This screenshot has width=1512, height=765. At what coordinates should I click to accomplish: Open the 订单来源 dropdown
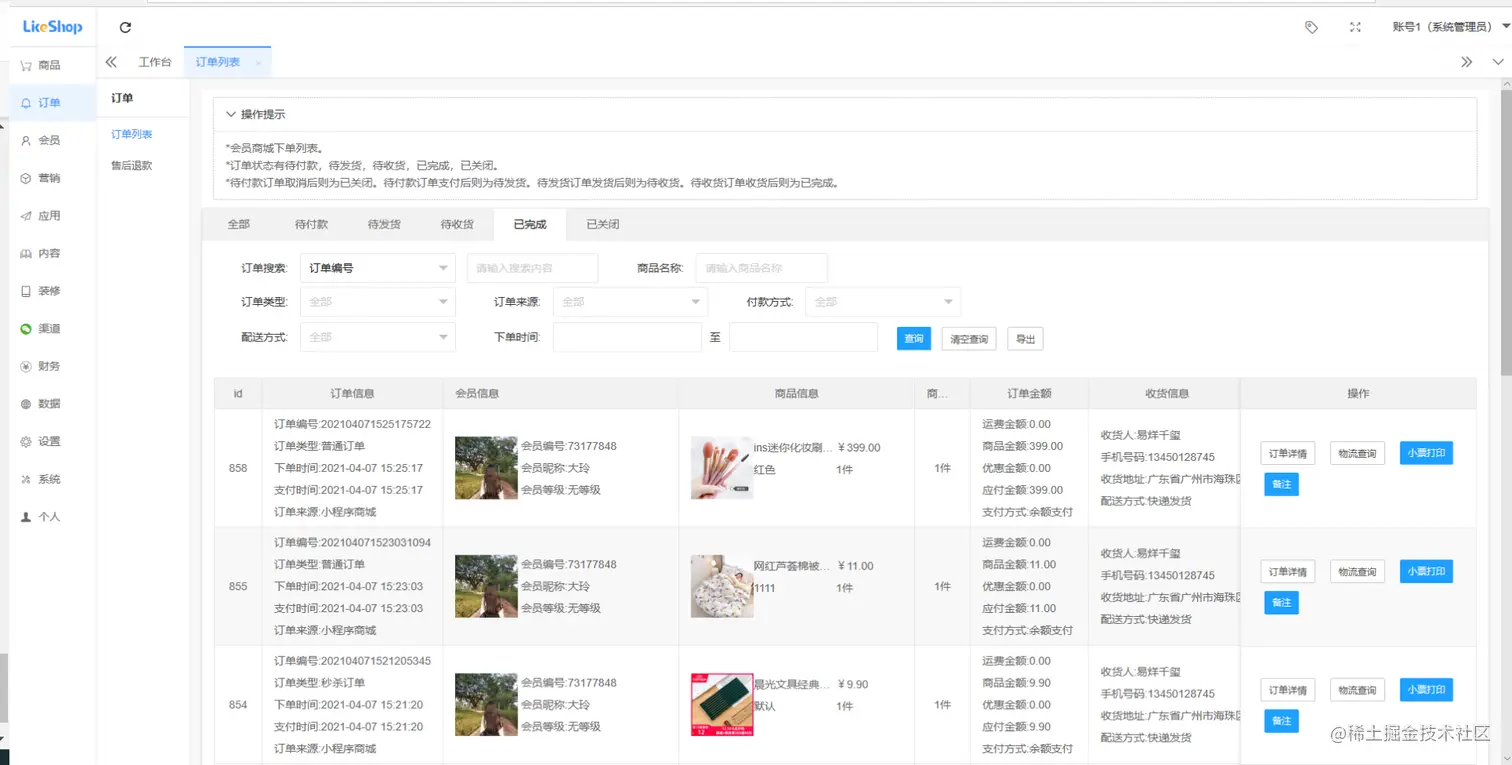pyautogui.click(x=630, y=302)
